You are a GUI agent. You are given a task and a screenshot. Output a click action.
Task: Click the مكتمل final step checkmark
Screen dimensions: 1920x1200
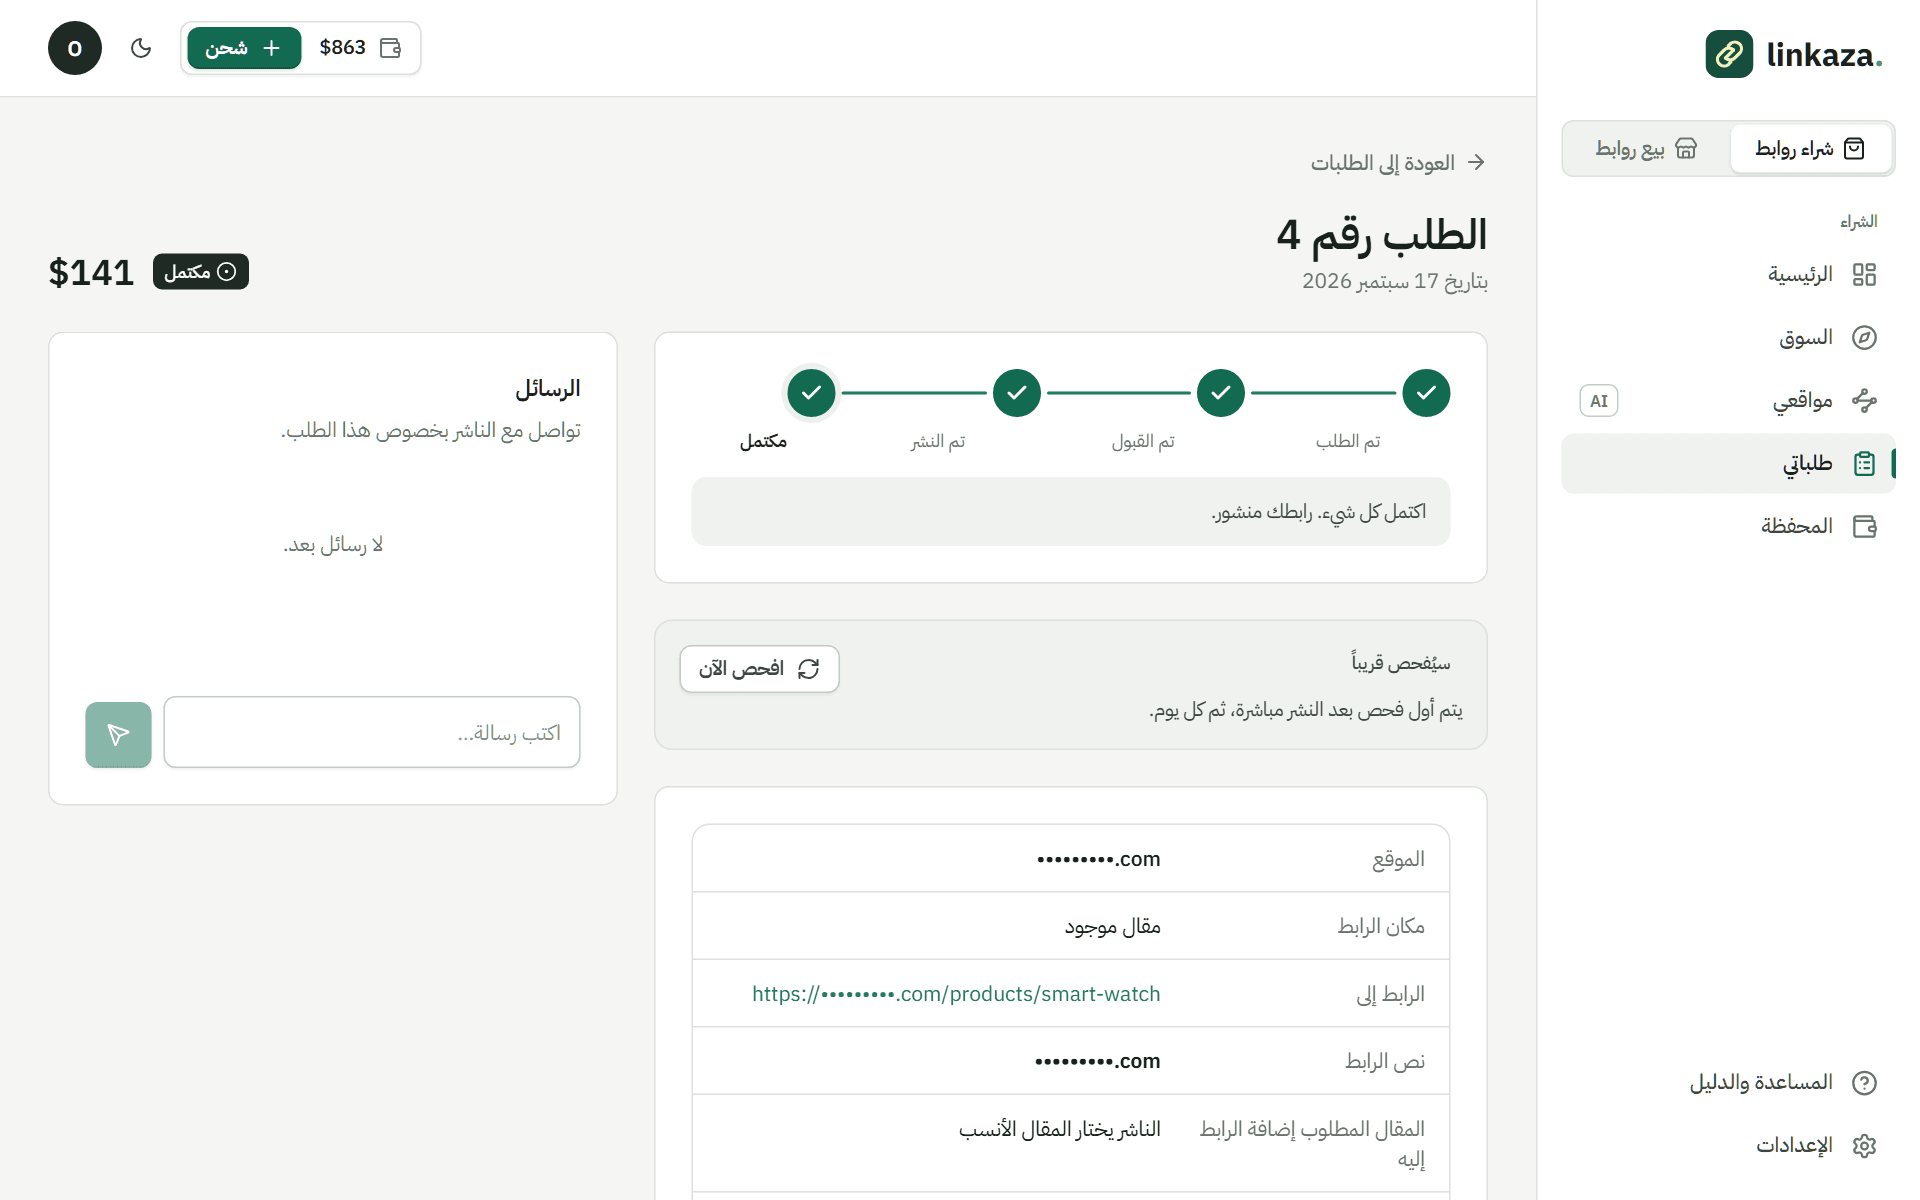(x=811, y=393)
